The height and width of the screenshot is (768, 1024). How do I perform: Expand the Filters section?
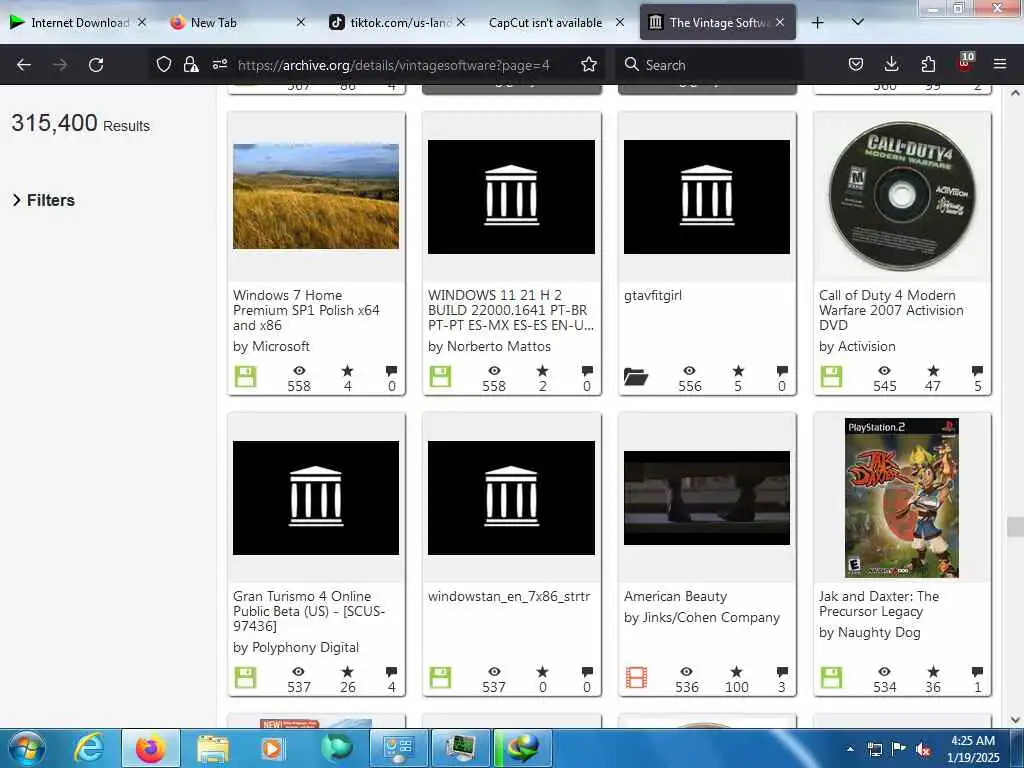click(x=44, y=200)
